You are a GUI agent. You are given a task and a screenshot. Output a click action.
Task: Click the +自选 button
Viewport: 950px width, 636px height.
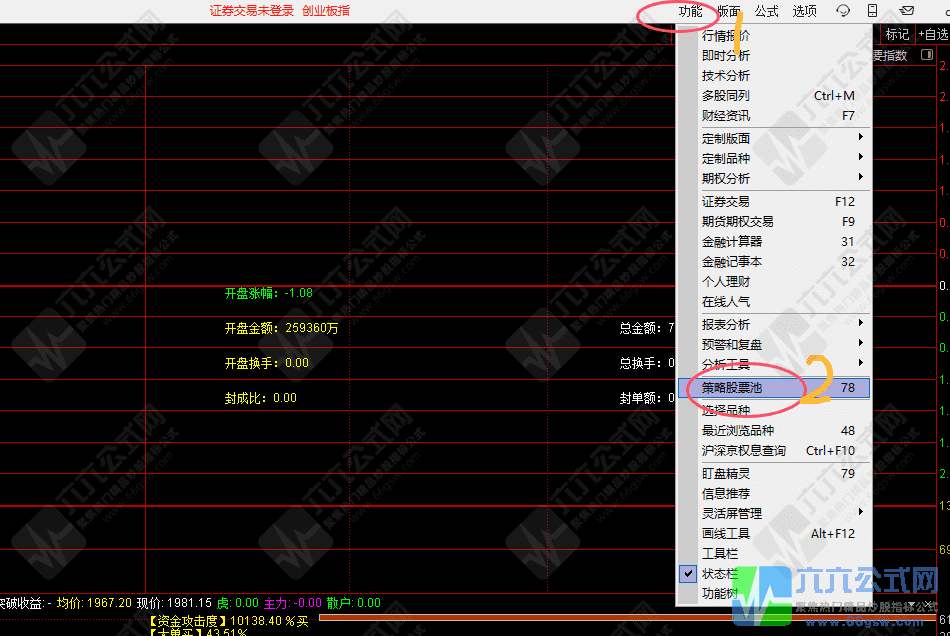933,34
